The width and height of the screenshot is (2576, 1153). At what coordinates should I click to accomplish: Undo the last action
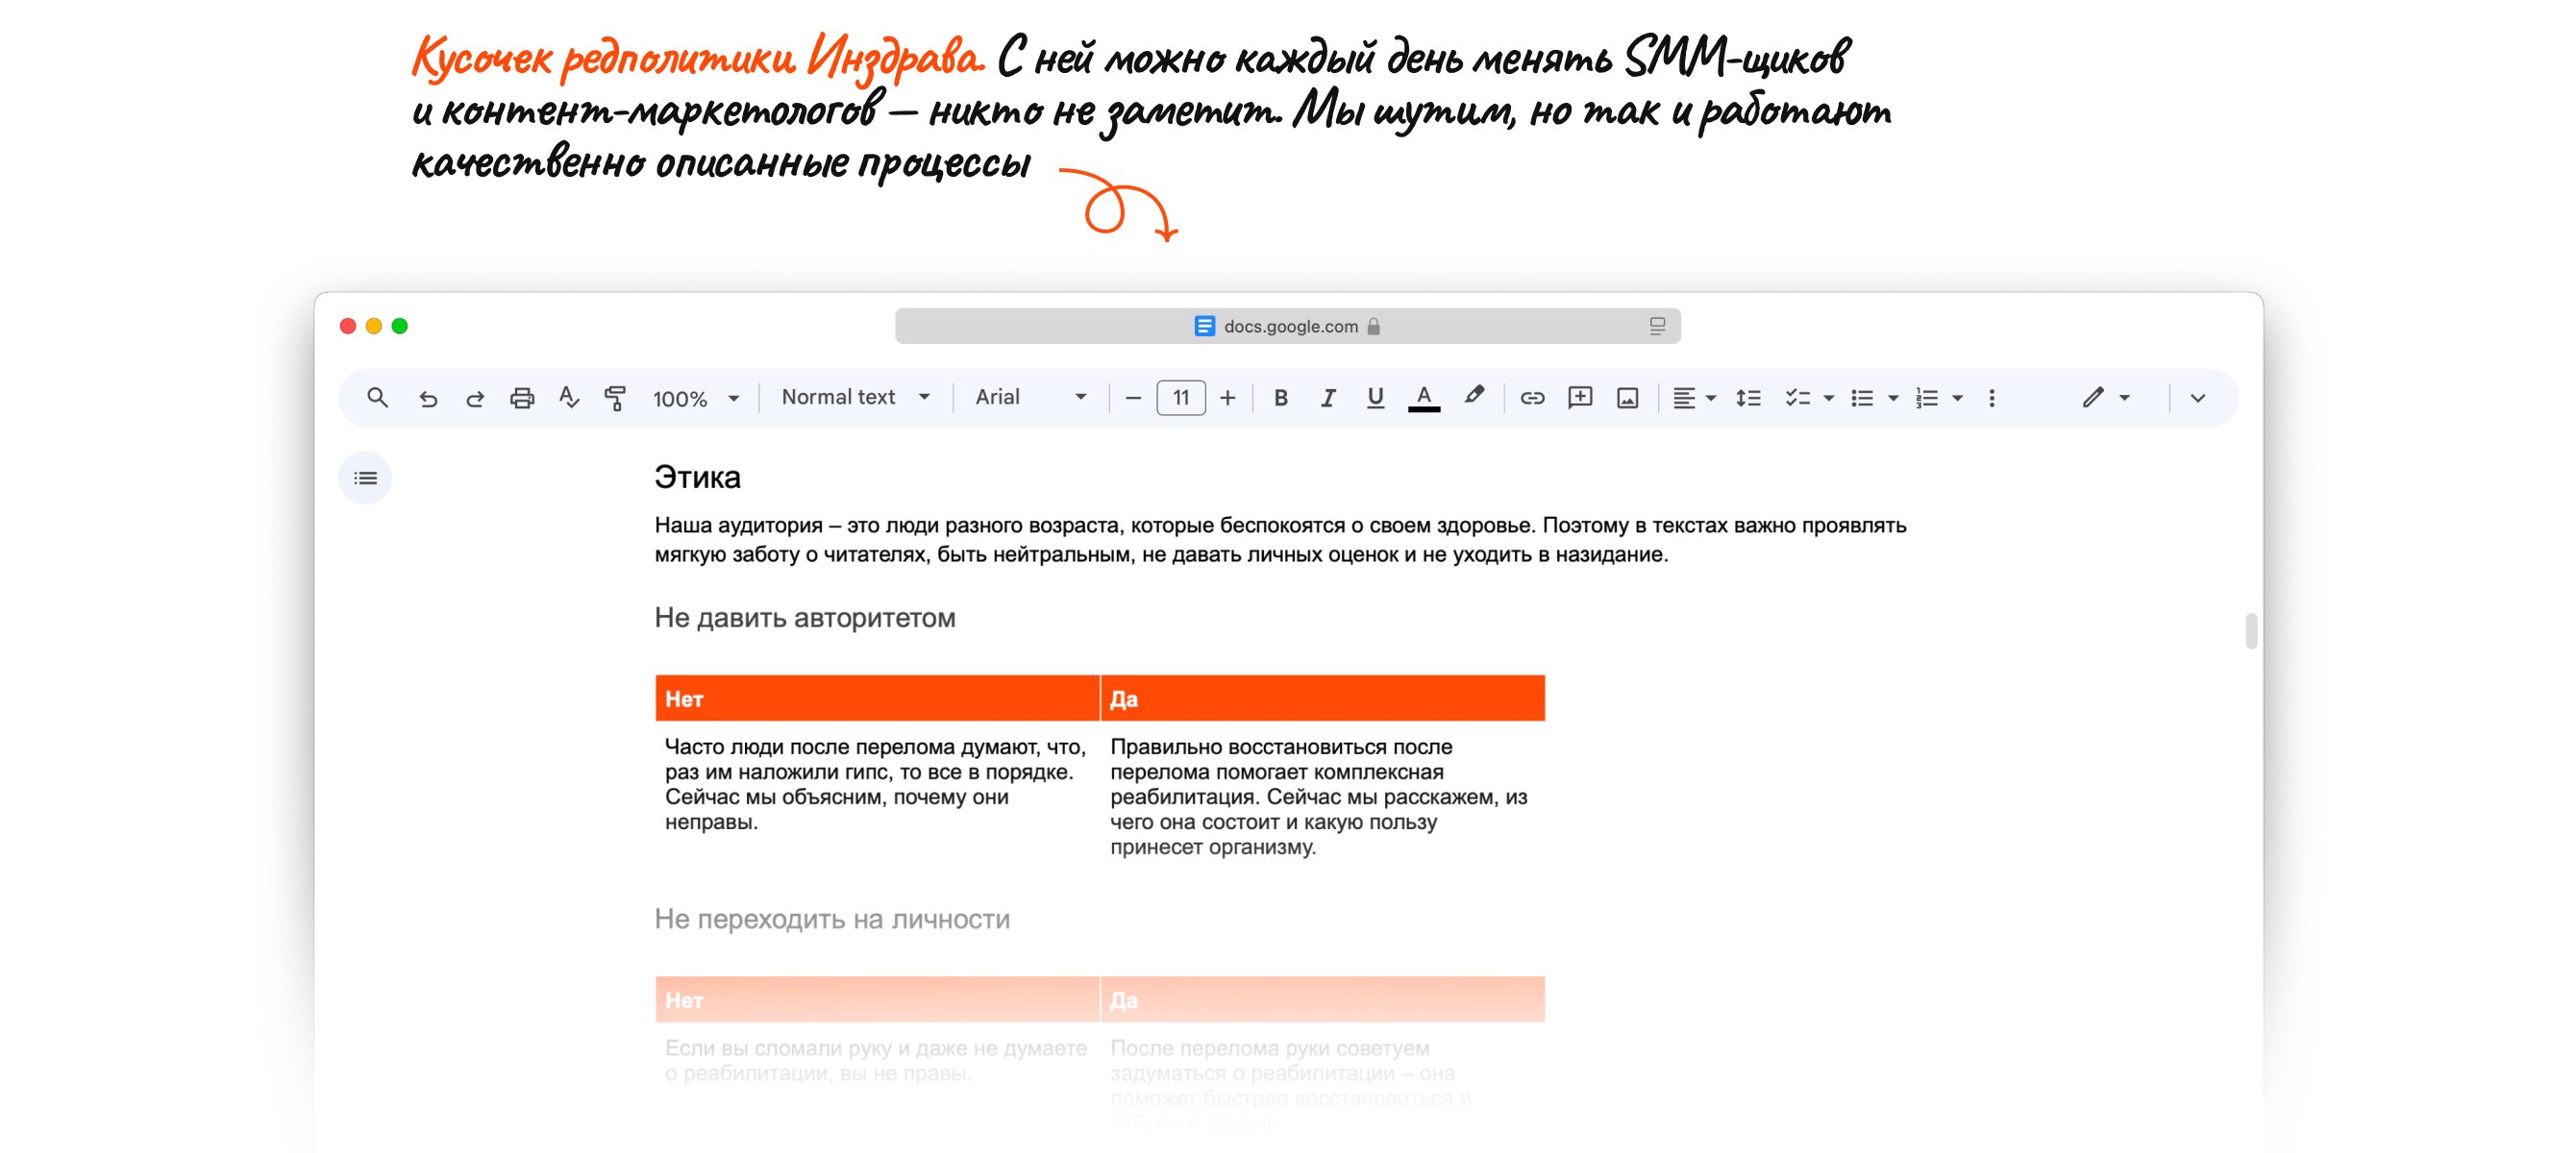coord(428,398)
